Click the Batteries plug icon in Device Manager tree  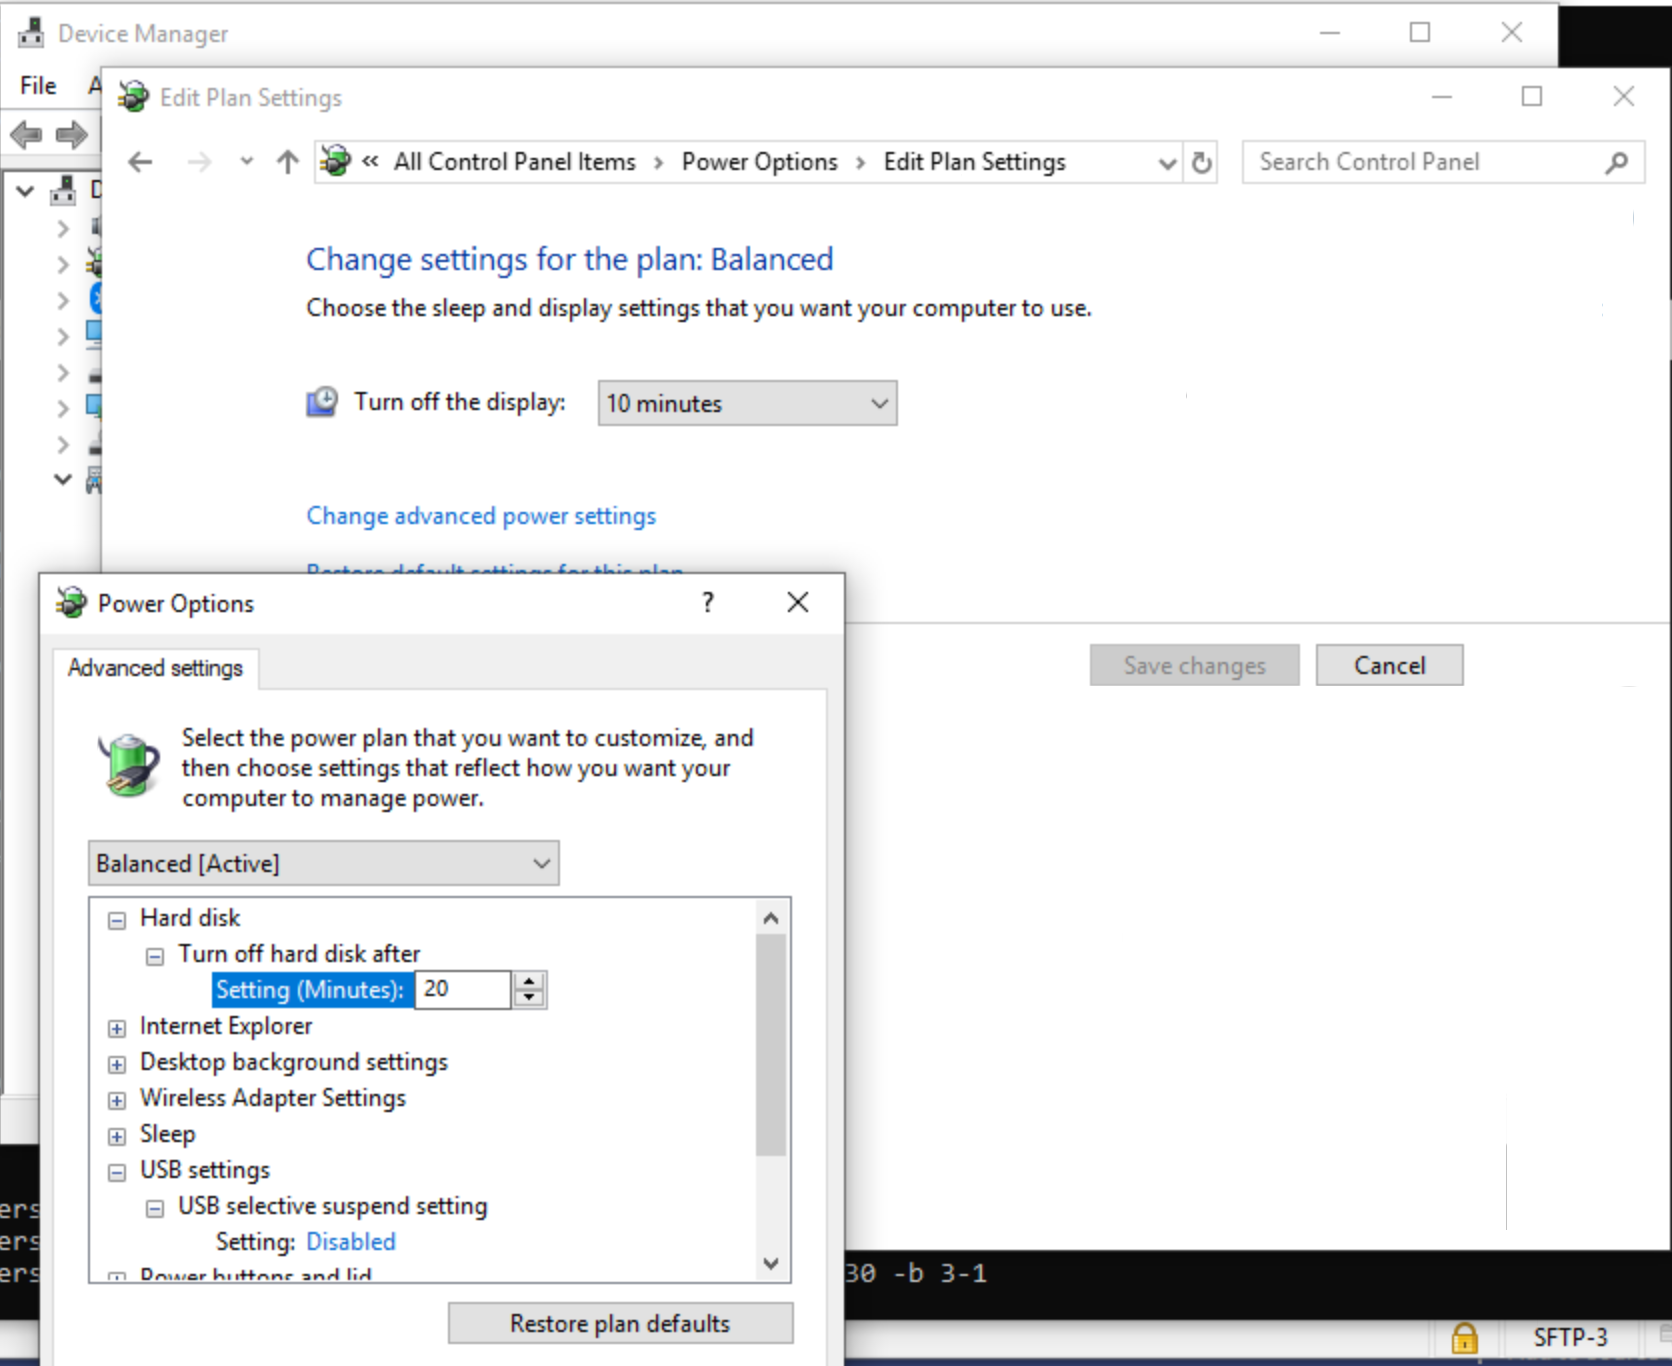(97, 264)
